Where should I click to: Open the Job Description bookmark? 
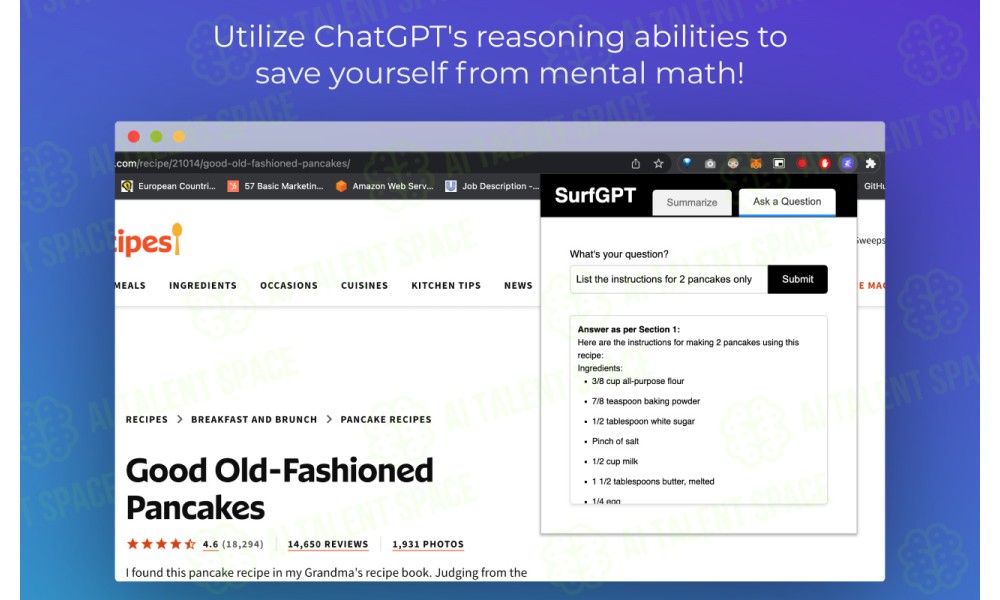click(x=492, y=186)
